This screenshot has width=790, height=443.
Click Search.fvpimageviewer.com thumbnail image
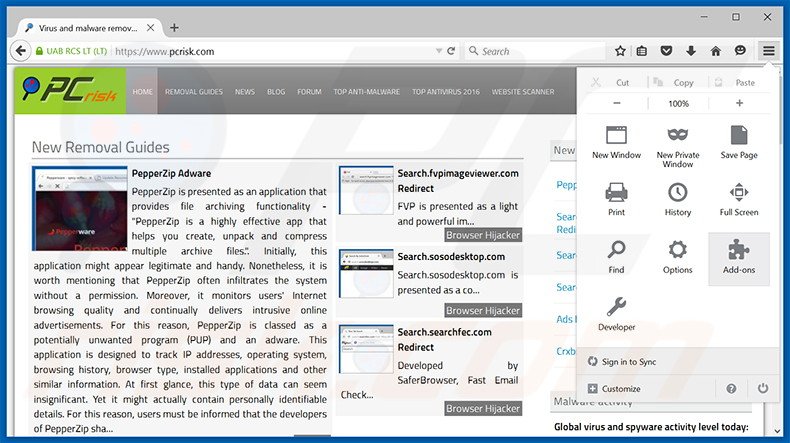tap(366, 191)
